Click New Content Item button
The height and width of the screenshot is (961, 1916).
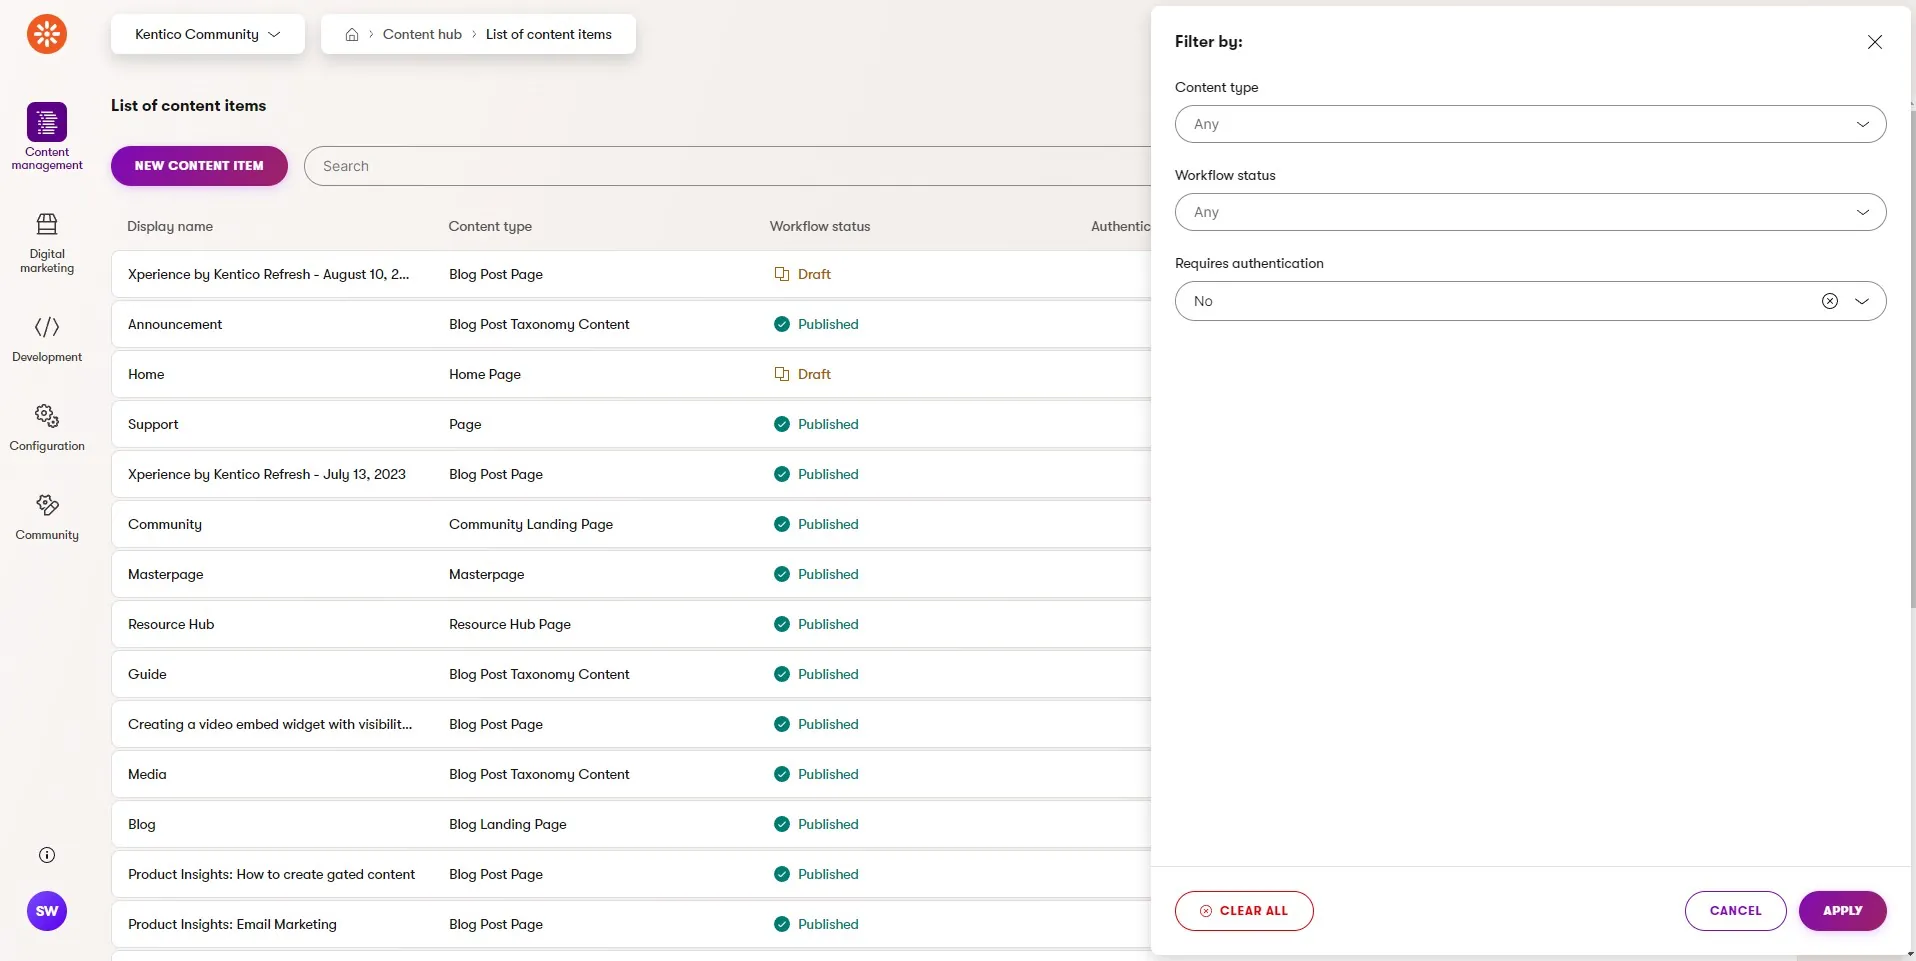[x=199, y=166]
